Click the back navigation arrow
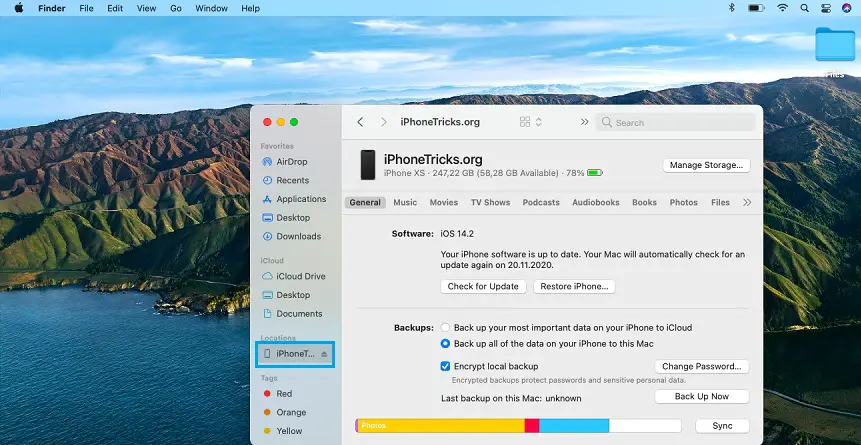 (x=360, y=122)
